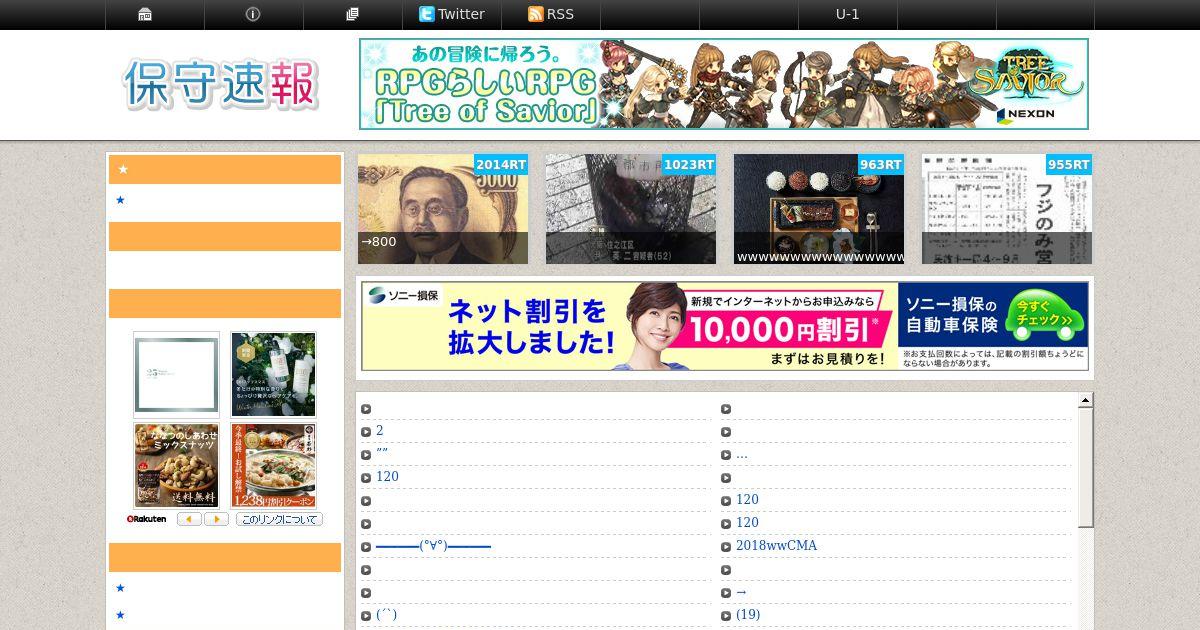Screen dimensions: 1200x630
Task: Open the 963RT food thumbnail
Action: (819, 209)
